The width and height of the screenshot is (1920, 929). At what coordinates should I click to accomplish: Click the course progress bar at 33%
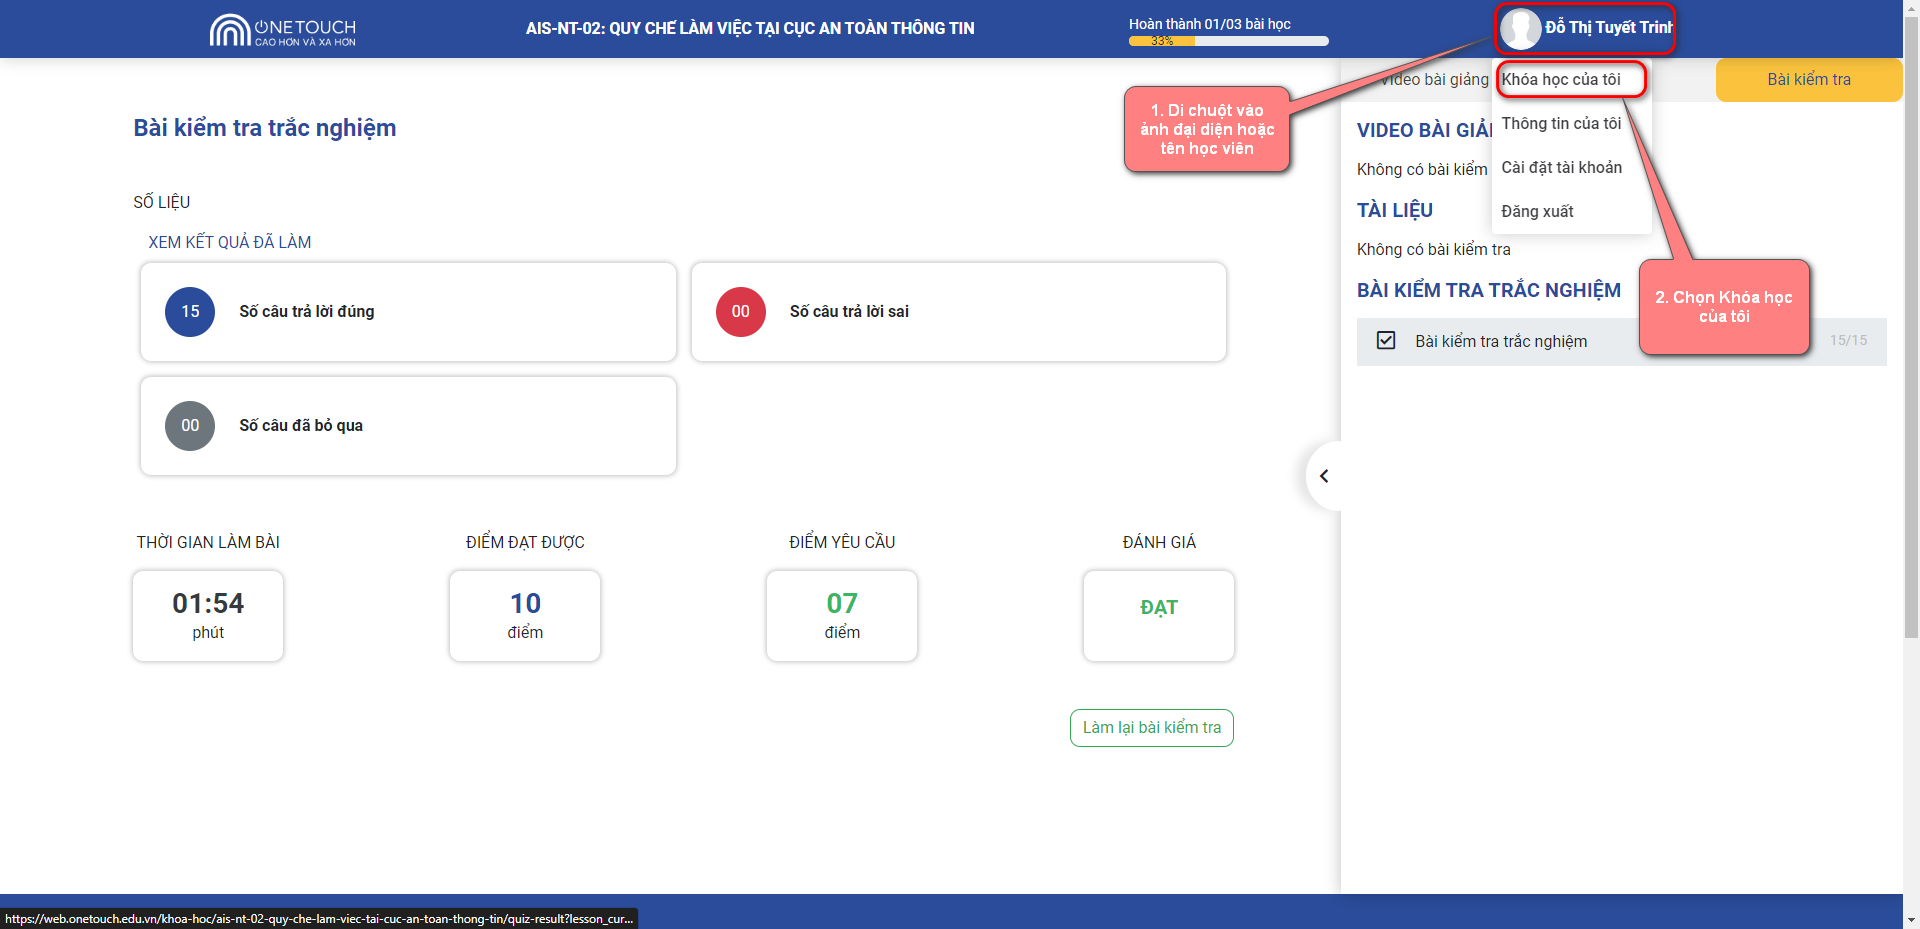pyautogui.click(x=1228, y=41)
